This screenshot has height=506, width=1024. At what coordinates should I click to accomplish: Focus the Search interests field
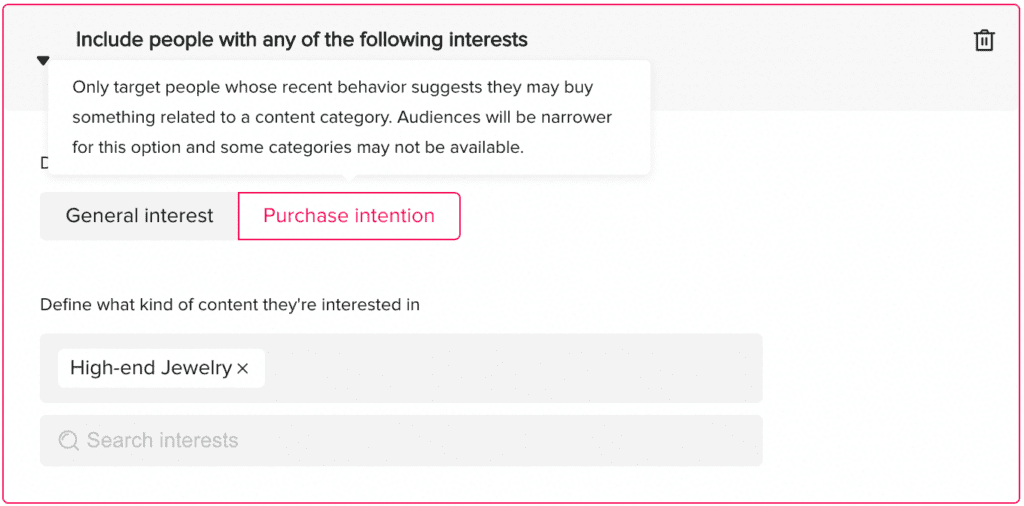401,441
